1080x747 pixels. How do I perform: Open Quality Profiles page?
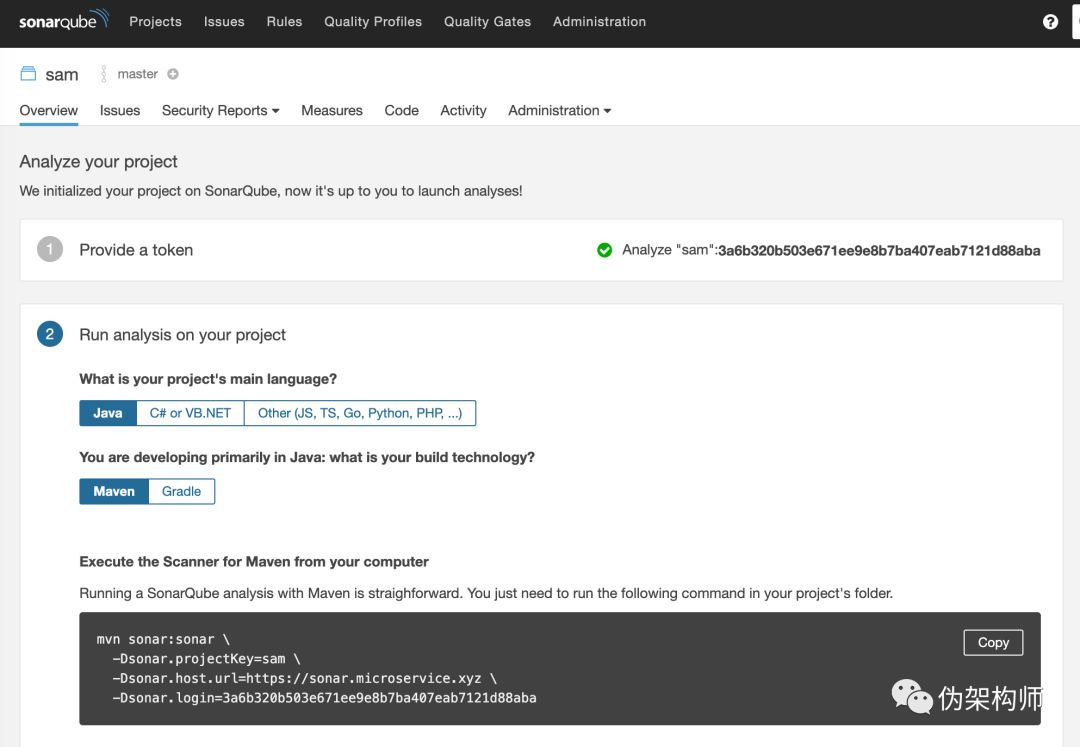373,21
